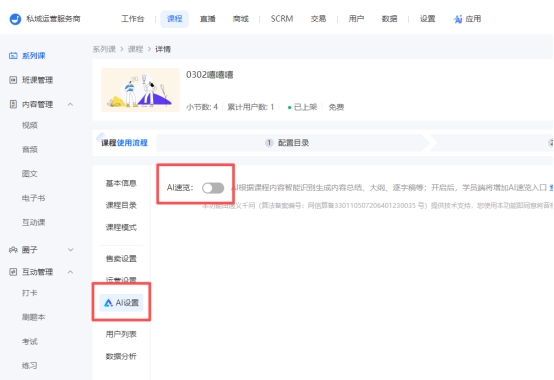Screen dimensions: 554x380
Task: Switch to 用户列表 tab
Action: 121,334
